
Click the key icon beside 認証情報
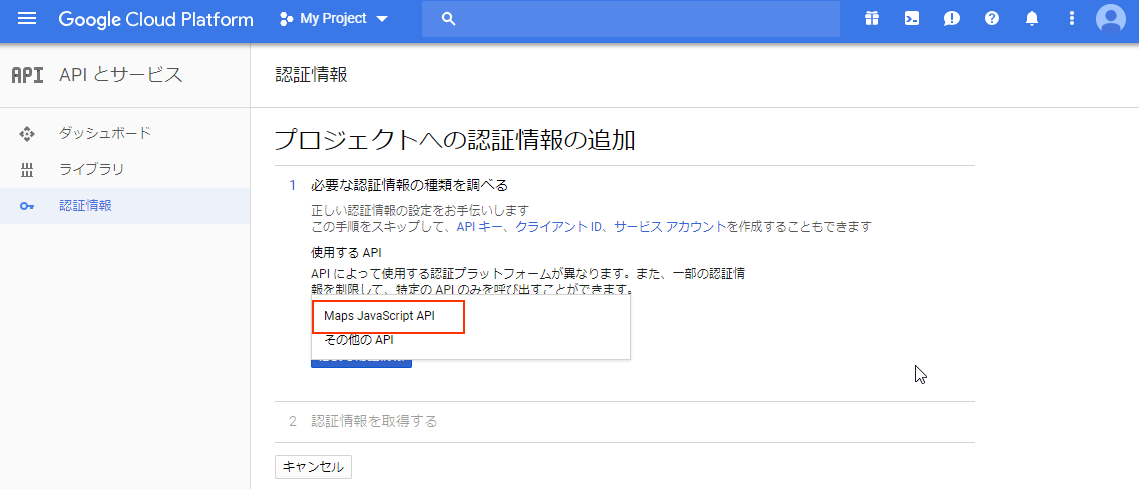(x=27, y=206)
